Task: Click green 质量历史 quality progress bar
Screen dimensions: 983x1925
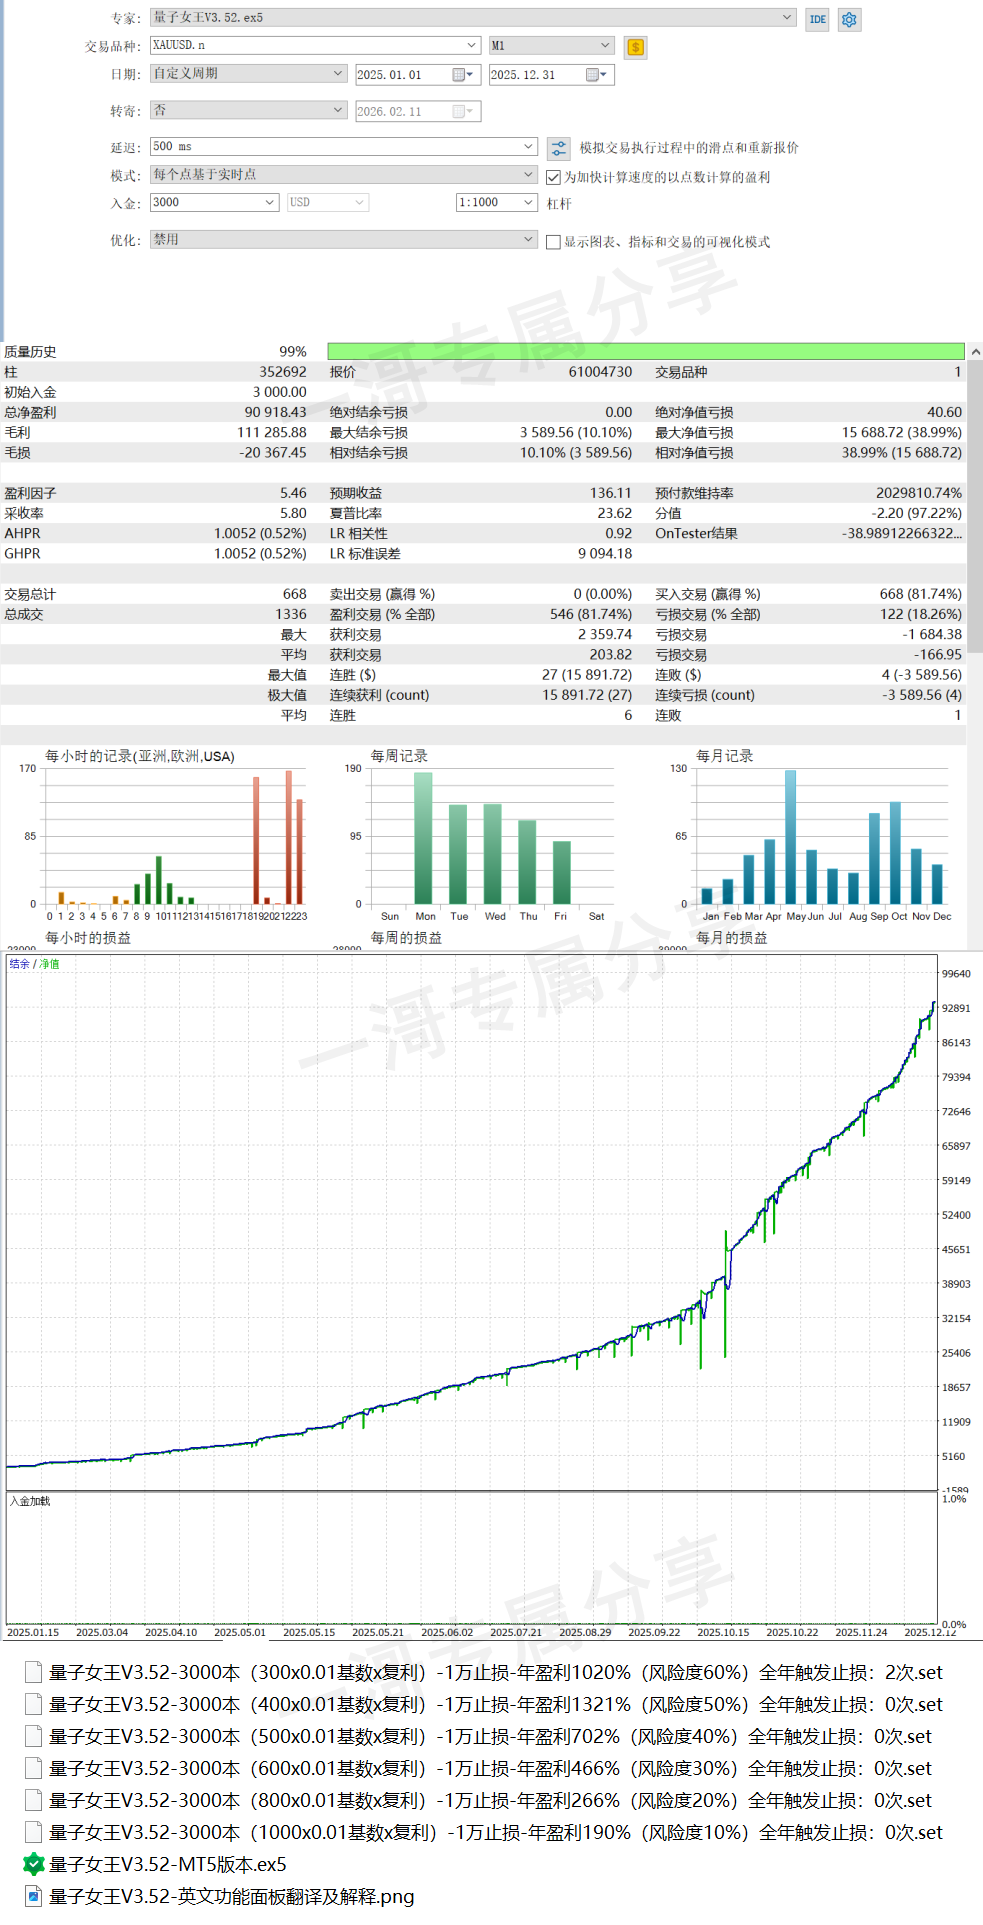Action: click(646, 351)
